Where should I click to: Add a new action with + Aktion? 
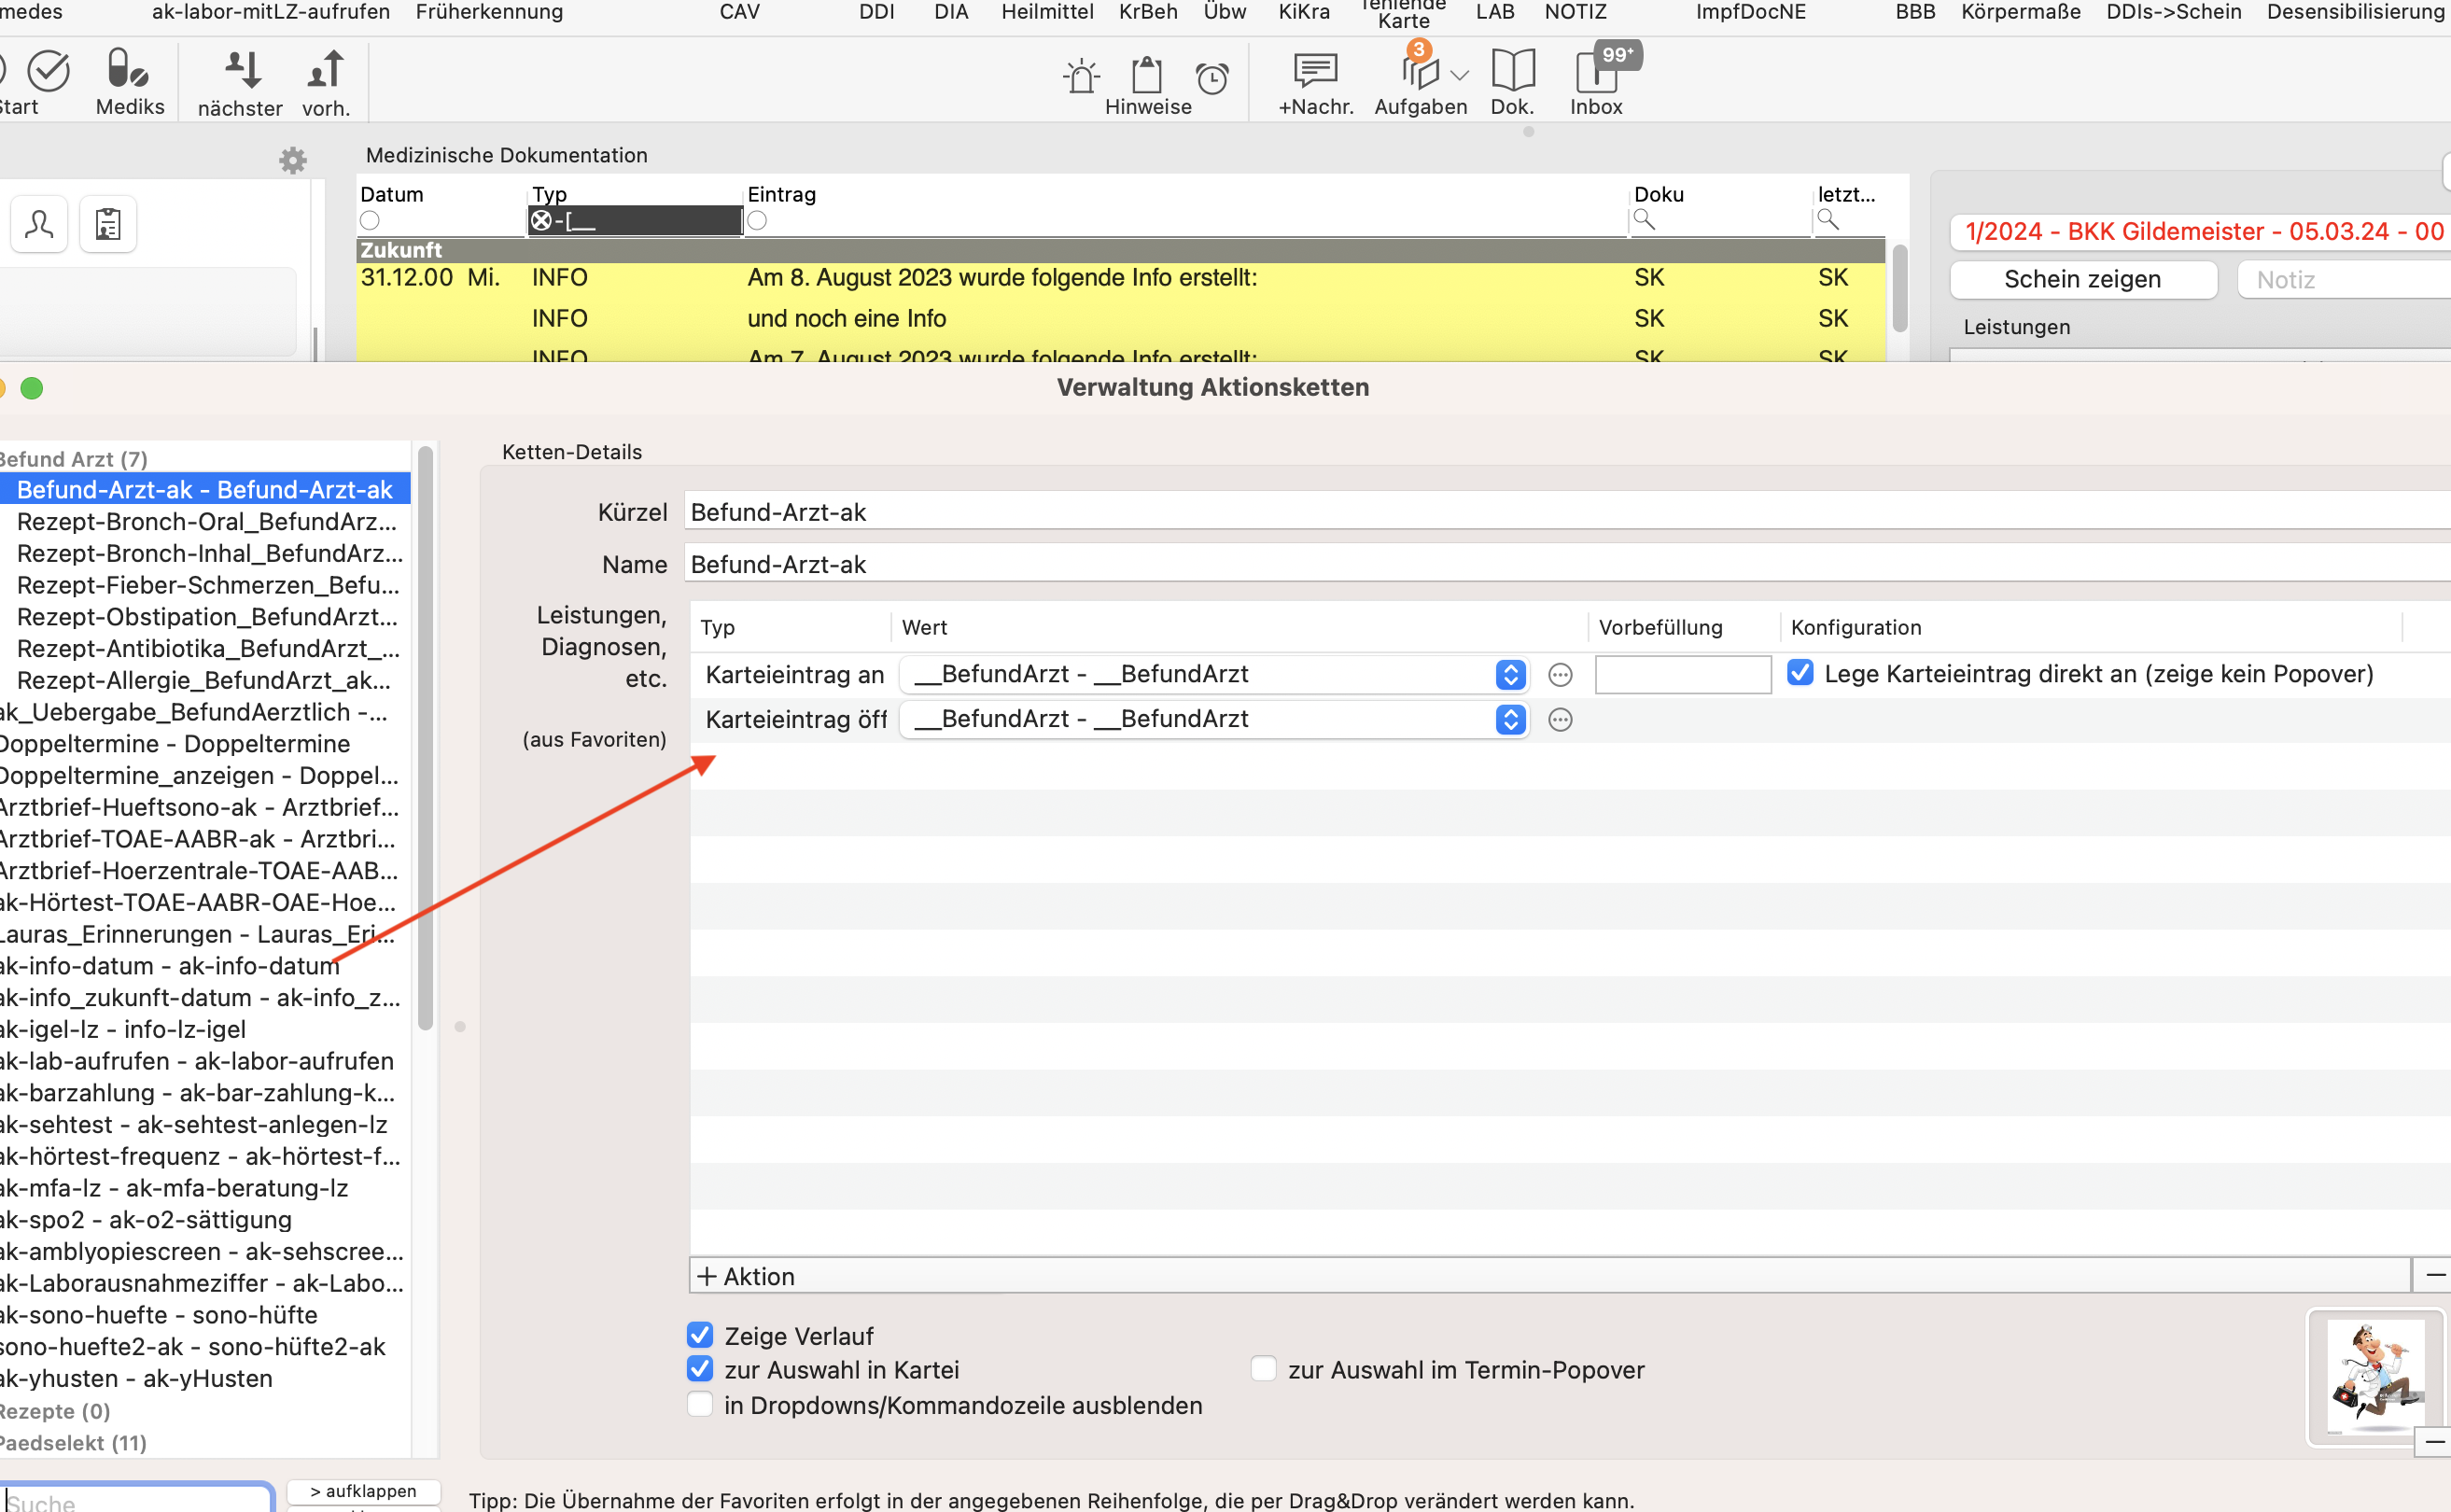click(x=746, y=1276)
